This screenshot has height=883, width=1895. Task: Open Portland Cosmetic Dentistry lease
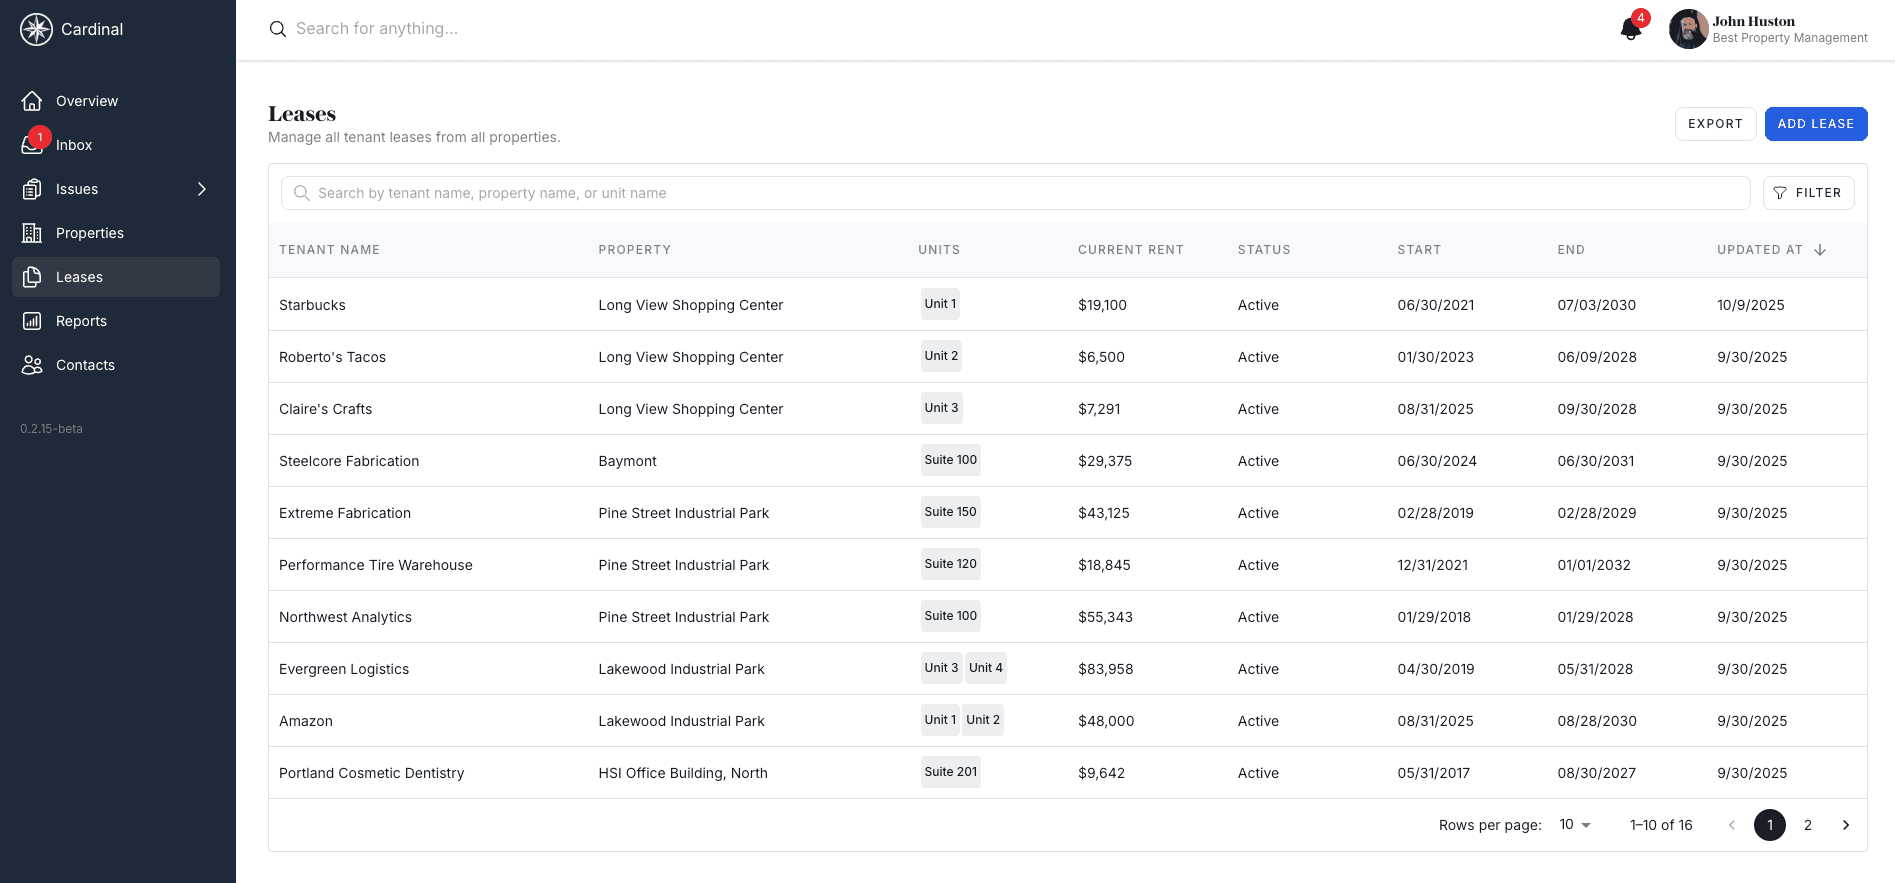coord(1067,773)
